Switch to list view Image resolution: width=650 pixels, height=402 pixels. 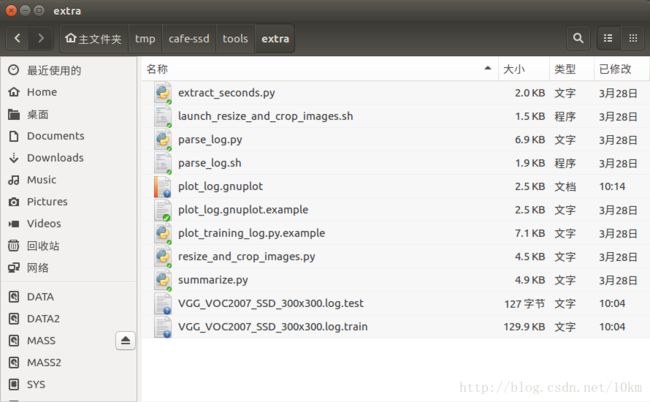(608, 39)
